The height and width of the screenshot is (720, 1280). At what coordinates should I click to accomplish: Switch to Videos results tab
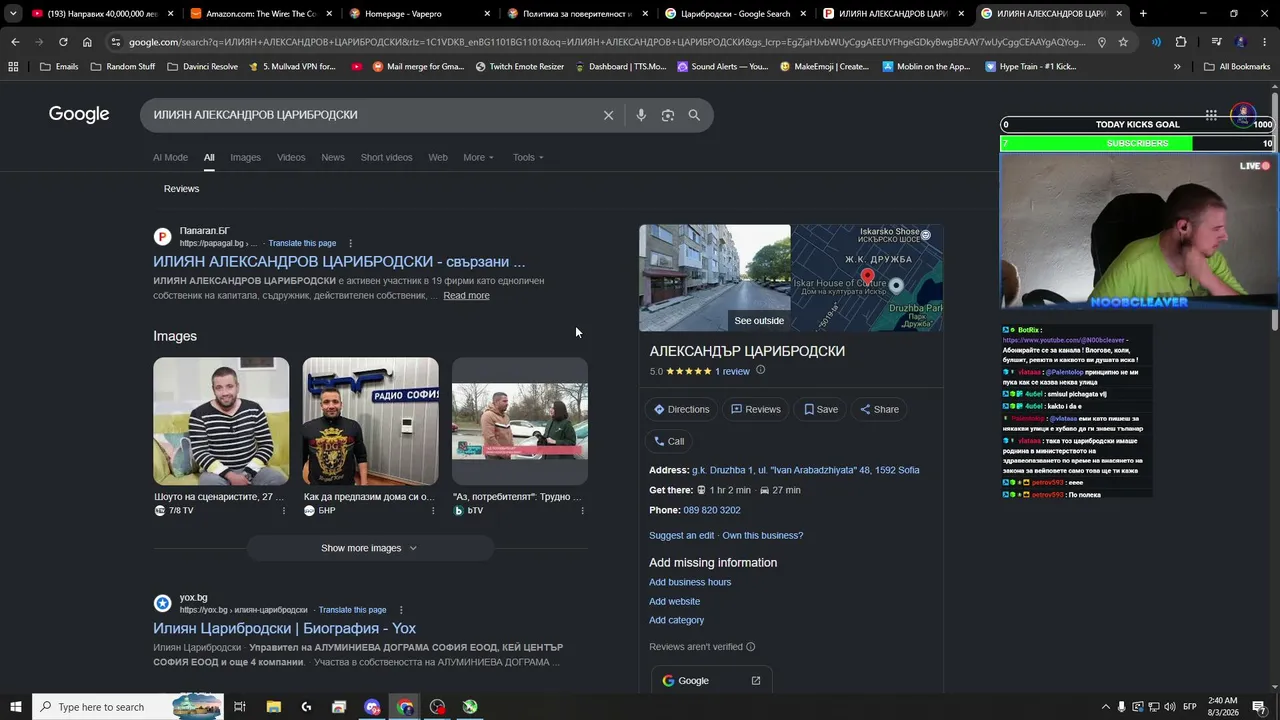tap(291, 157)
